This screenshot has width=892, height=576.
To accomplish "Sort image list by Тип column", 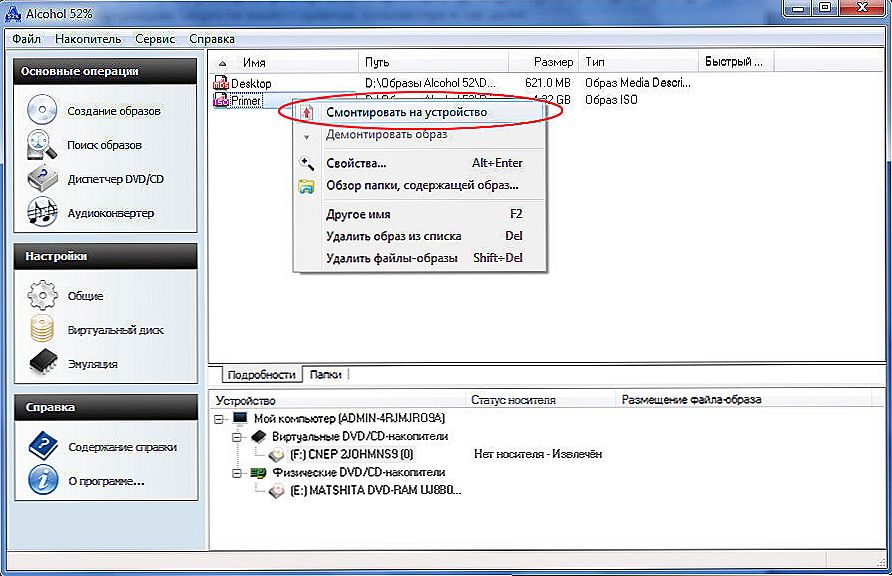I will click(x=638, y=62).
